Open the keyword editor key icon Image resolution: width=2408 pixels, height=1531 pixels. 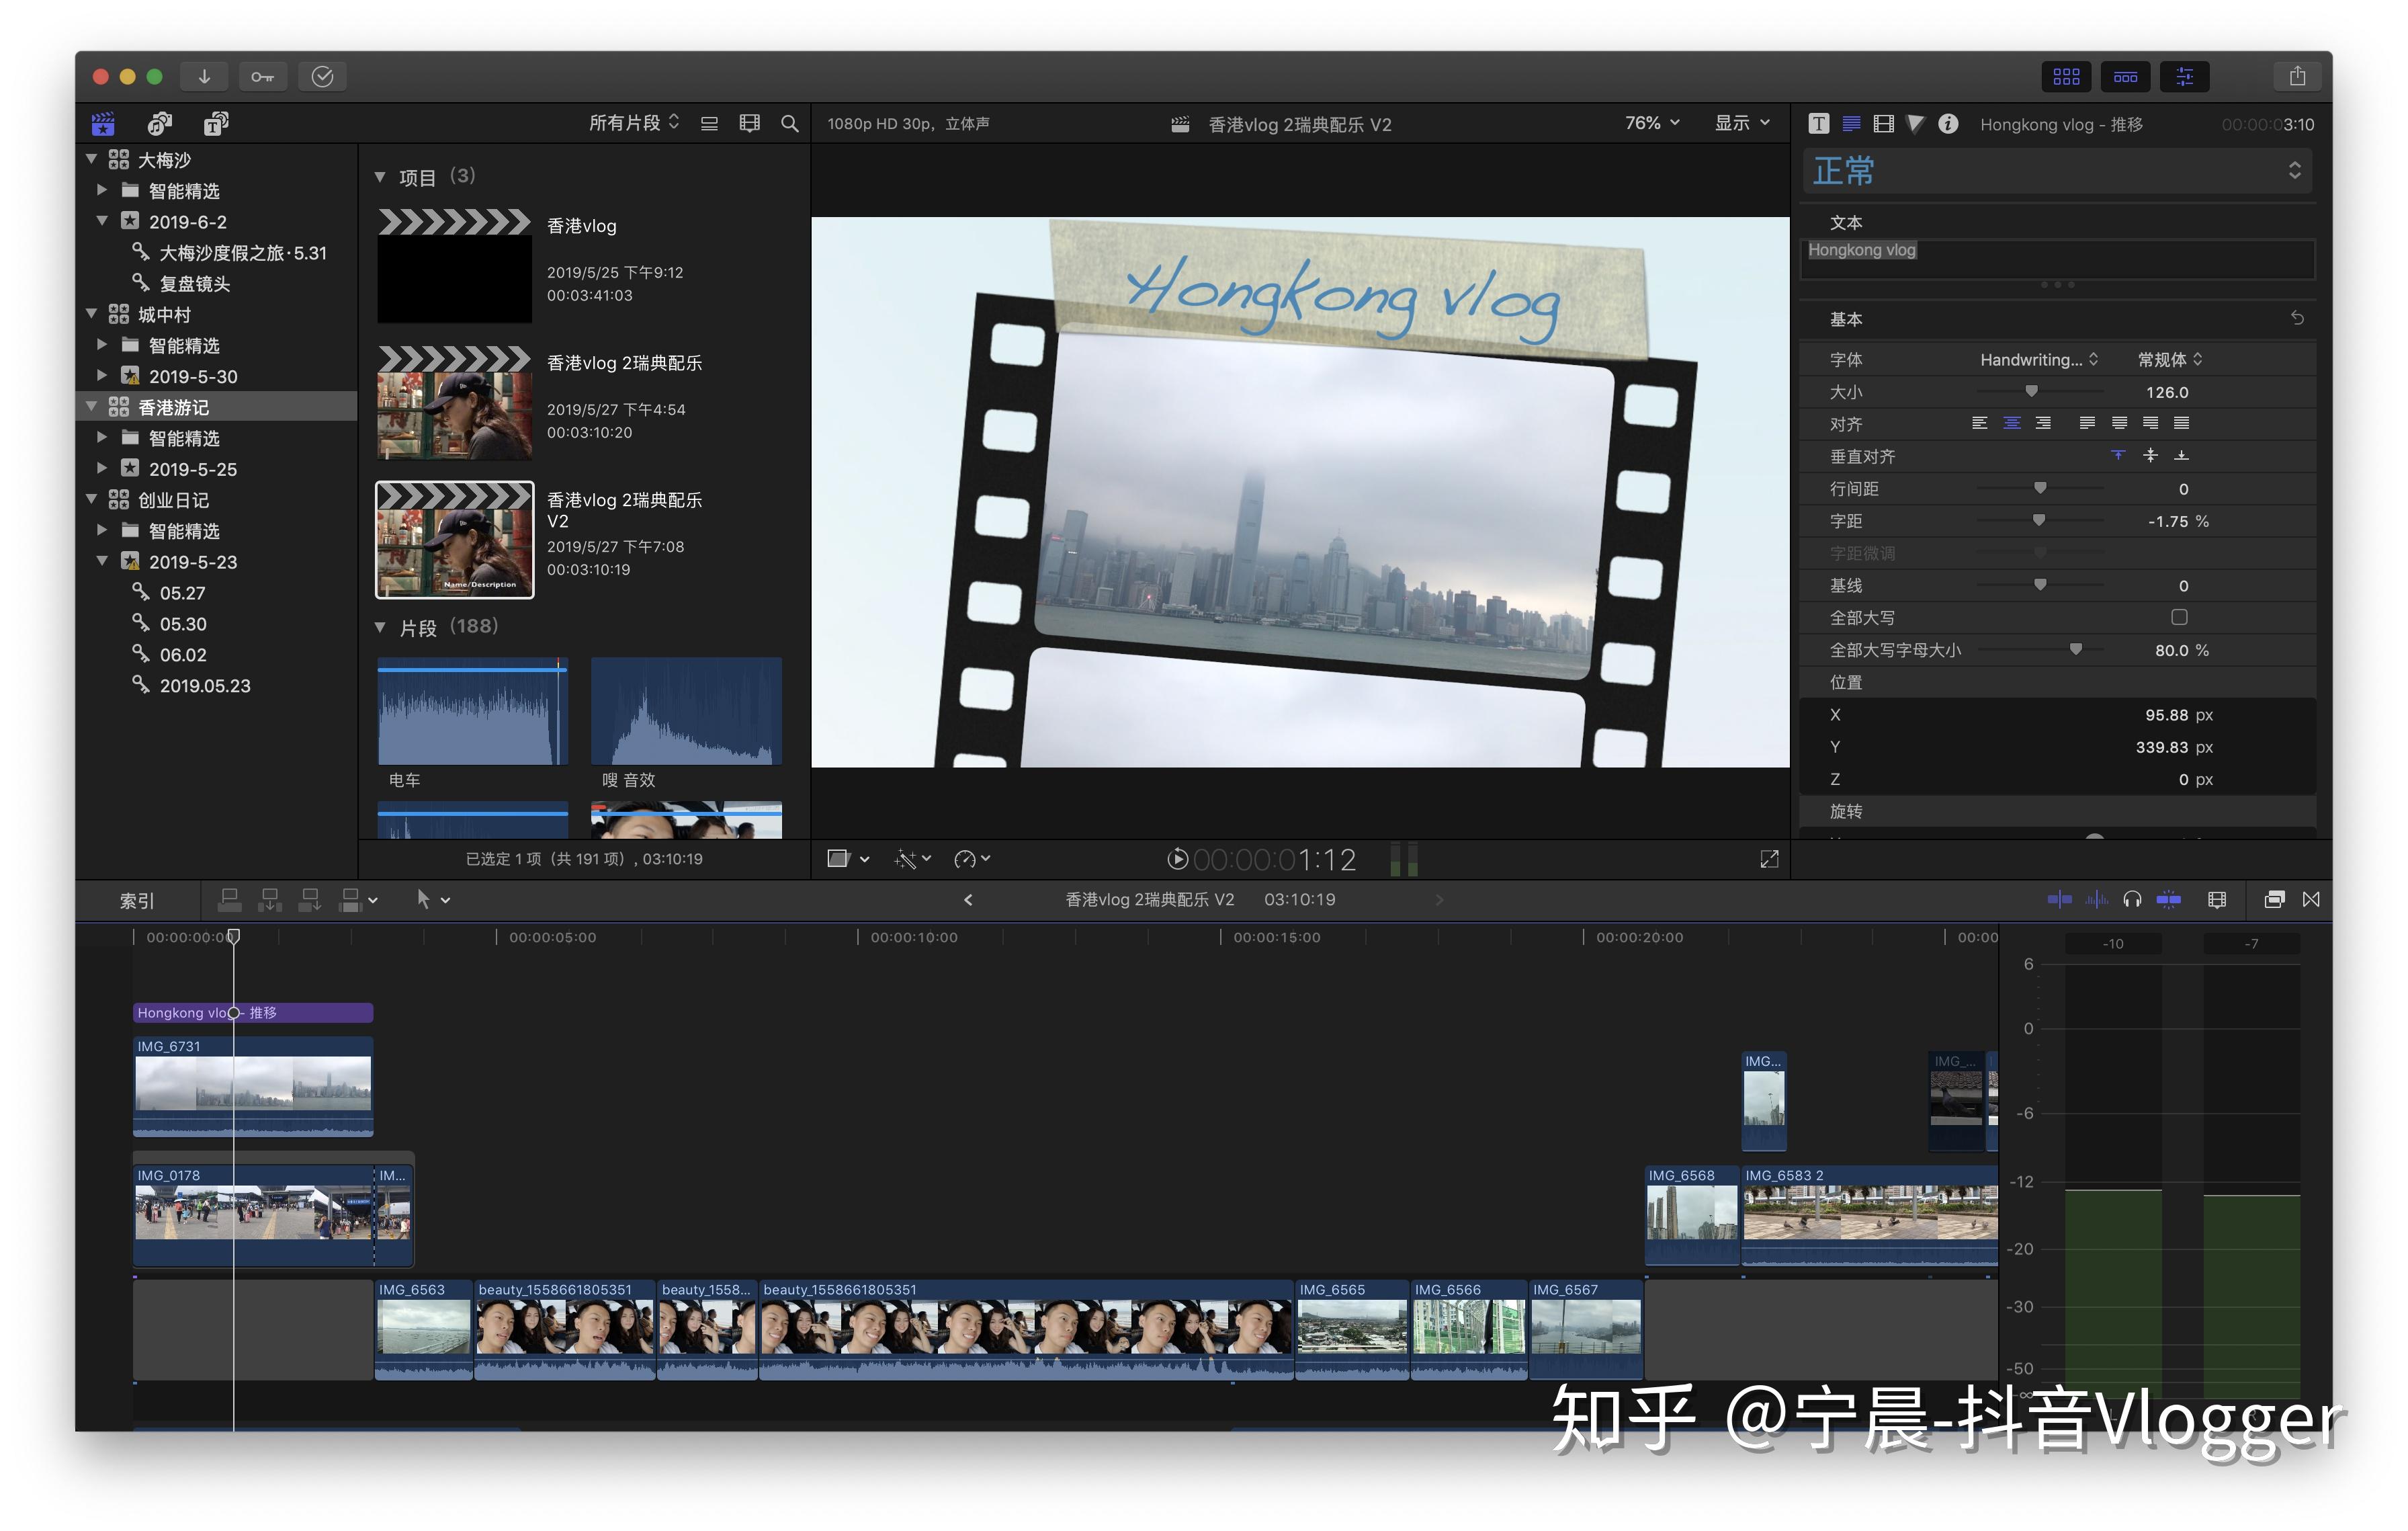point(263,77)
